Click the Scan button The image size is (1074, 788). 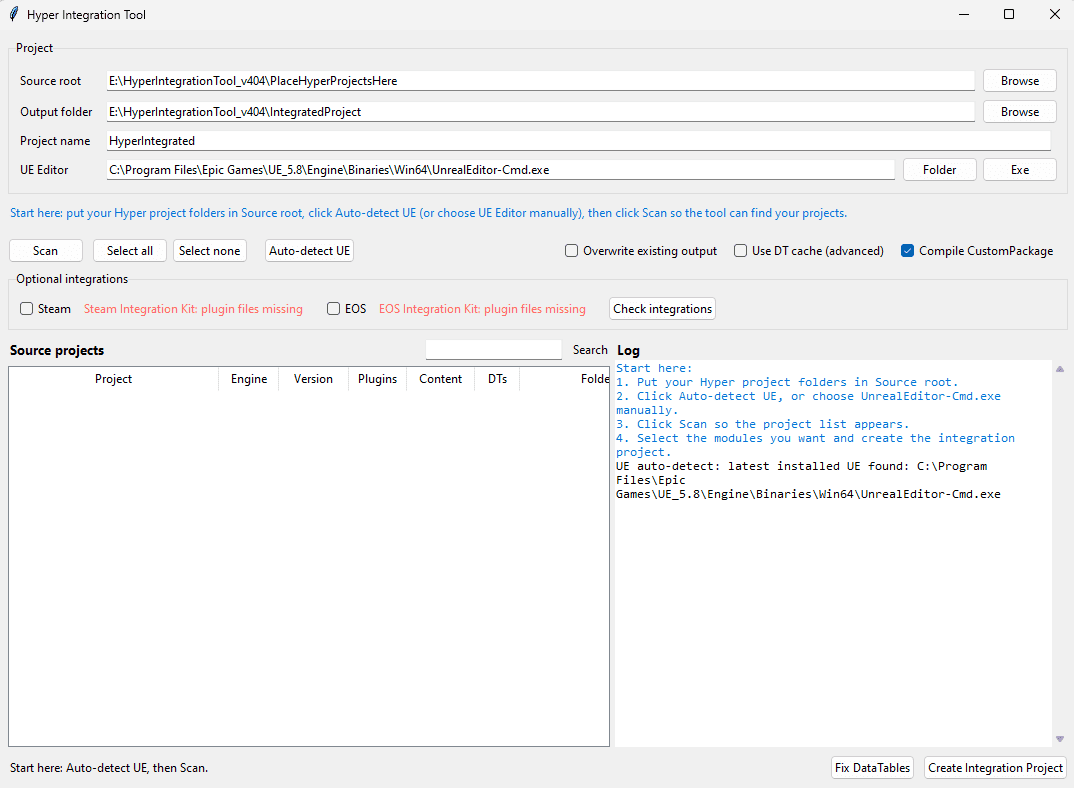tap(46, 251)
